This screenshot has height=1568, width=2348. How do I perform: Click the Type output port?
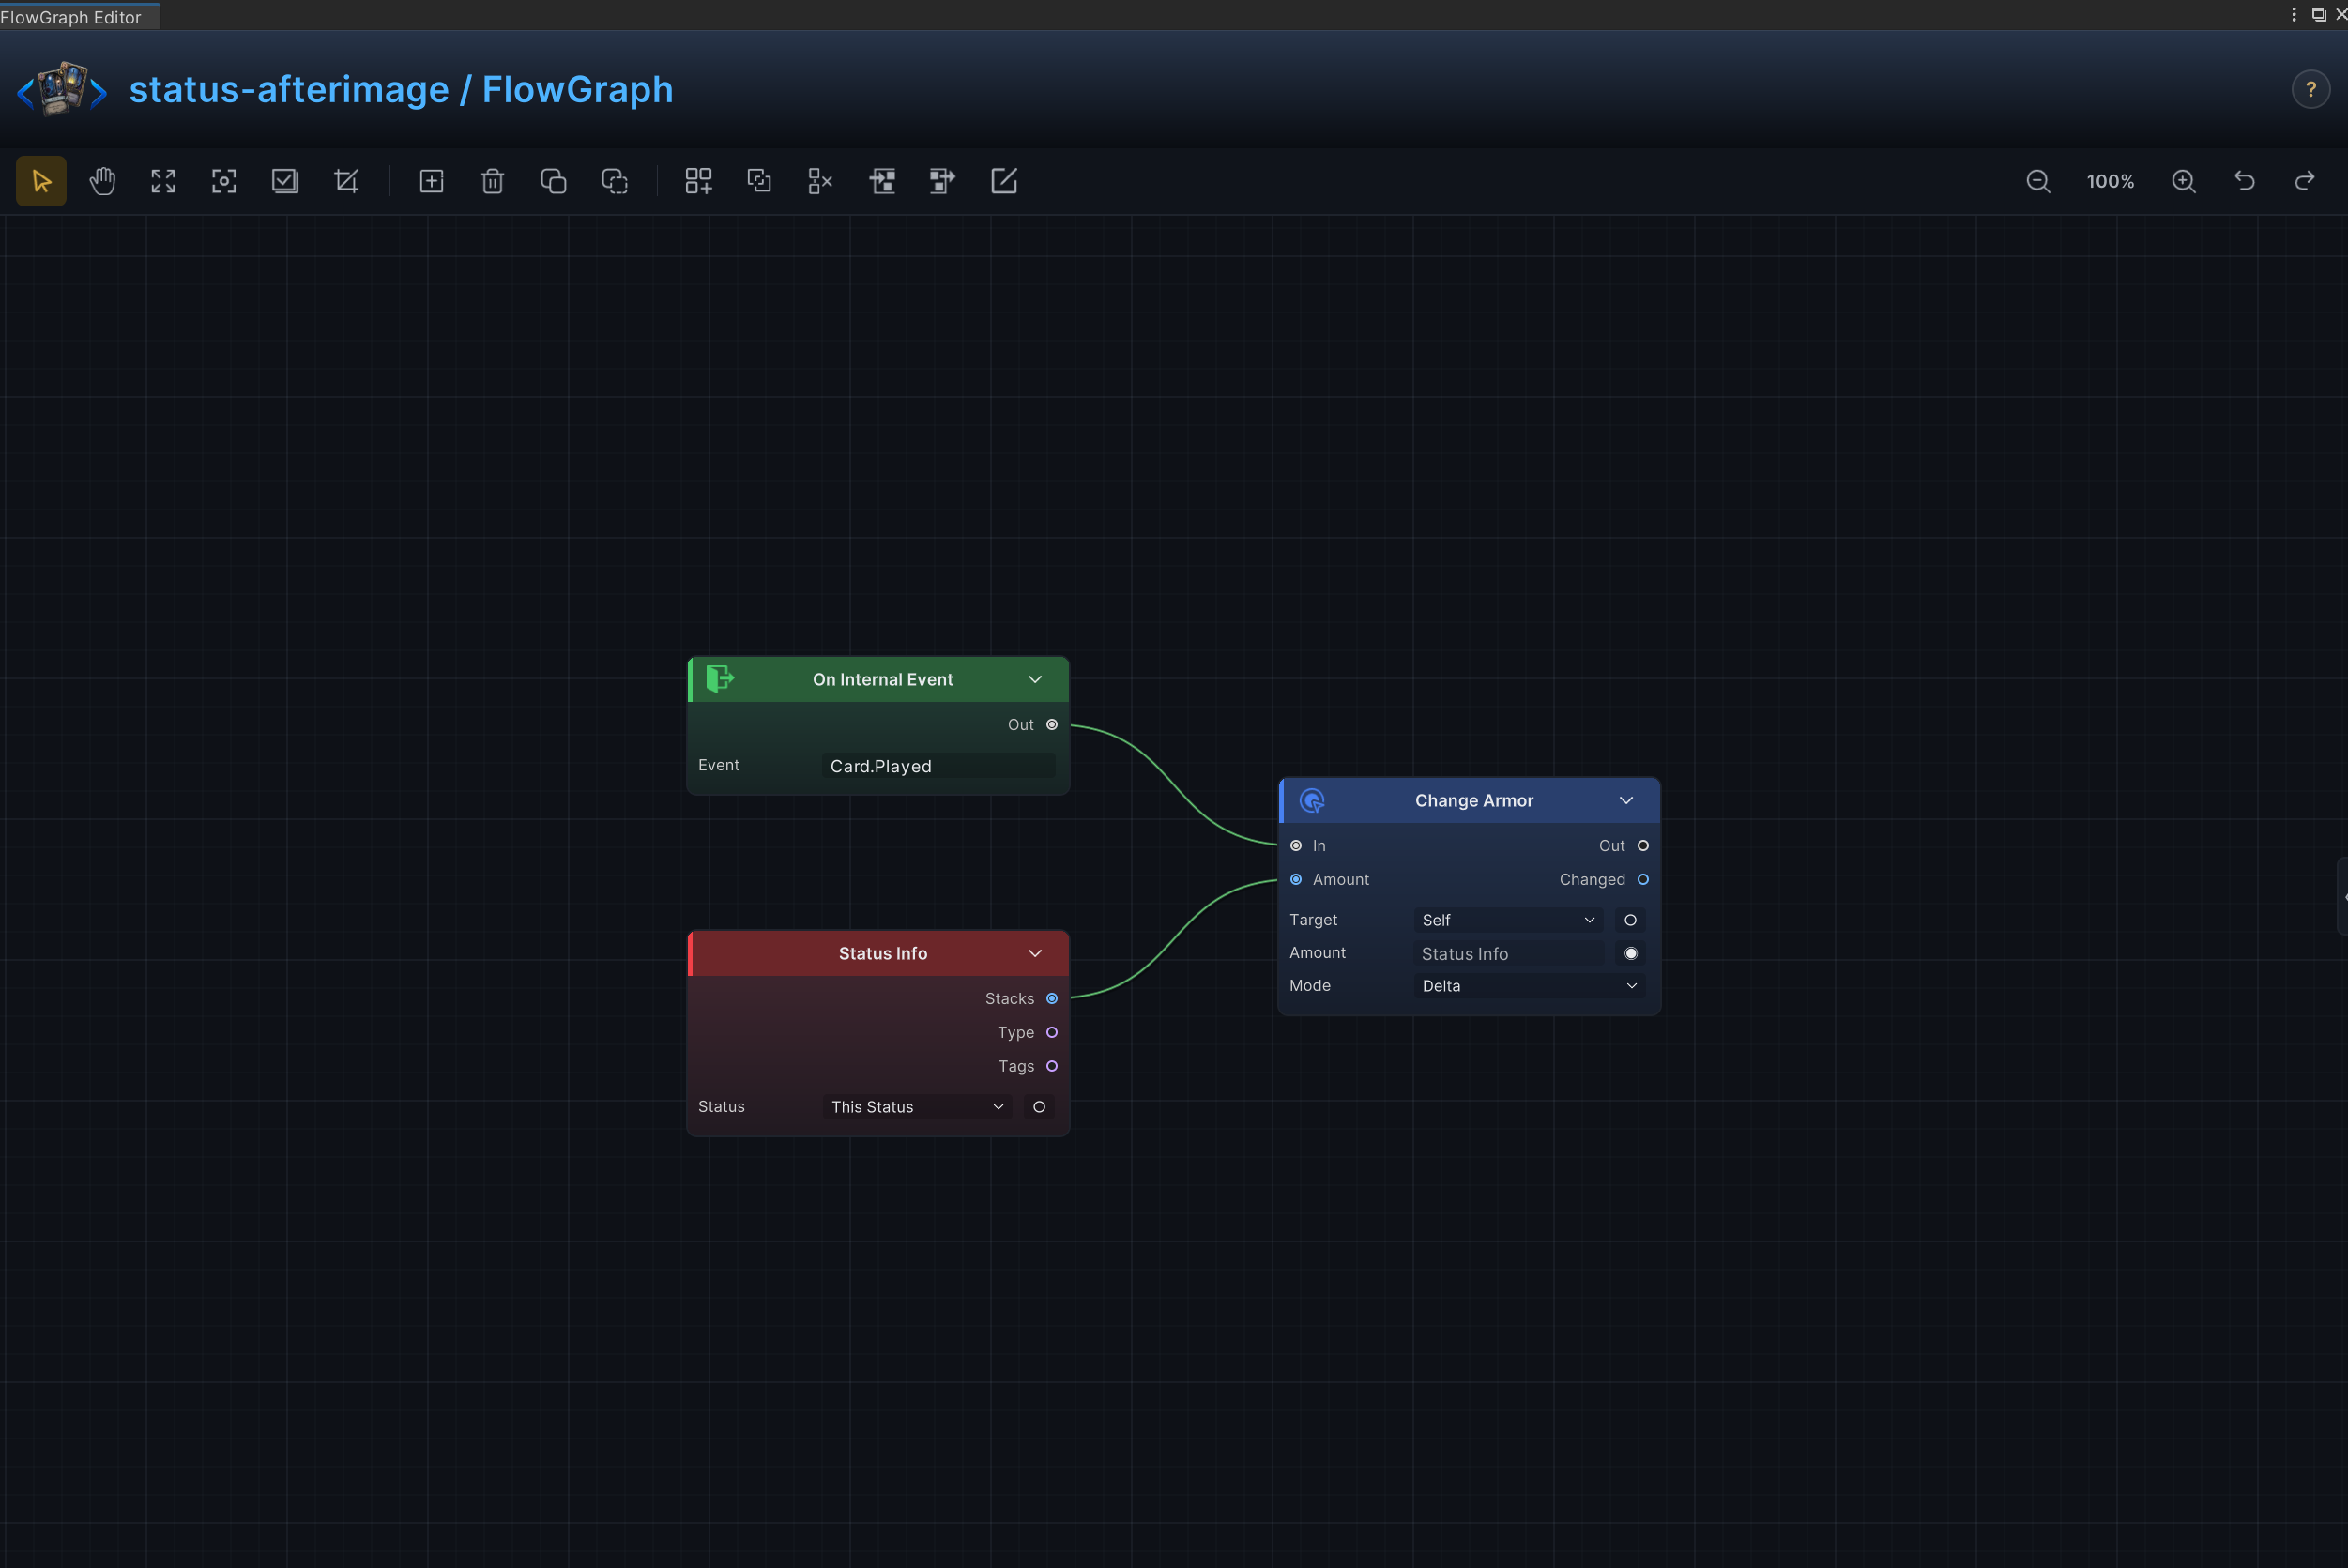point(1052,1033)
